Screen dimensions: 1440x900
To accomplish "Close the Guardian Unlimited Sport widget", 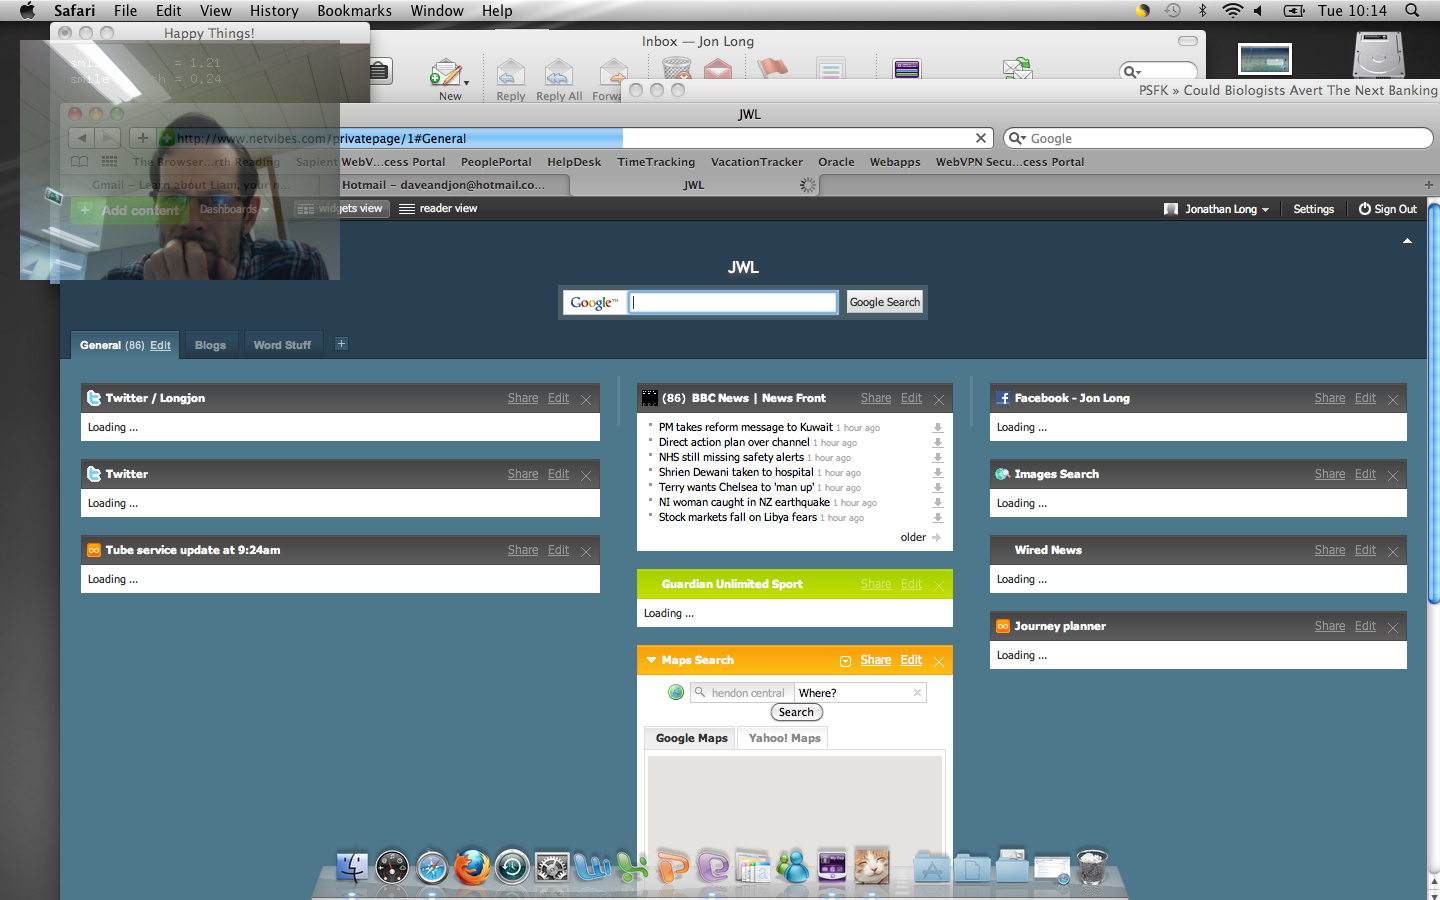I will pyautogui.click(x=939, y=585).
